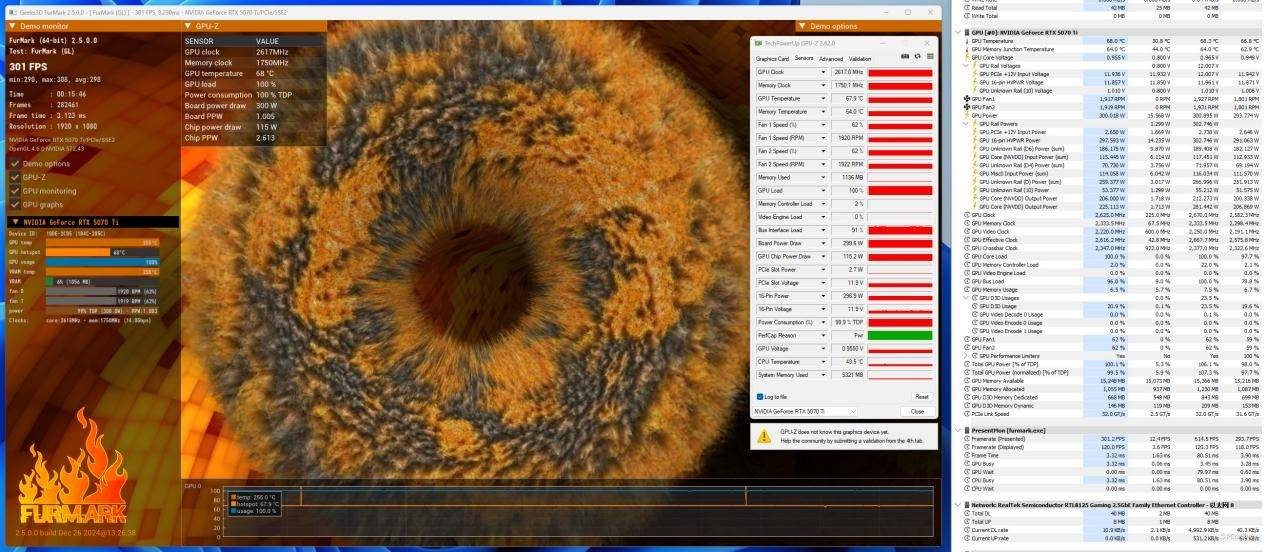
Task: Click the GPU Temperature thermometer icon in HWiNFO
Action: tap(967, 41)
